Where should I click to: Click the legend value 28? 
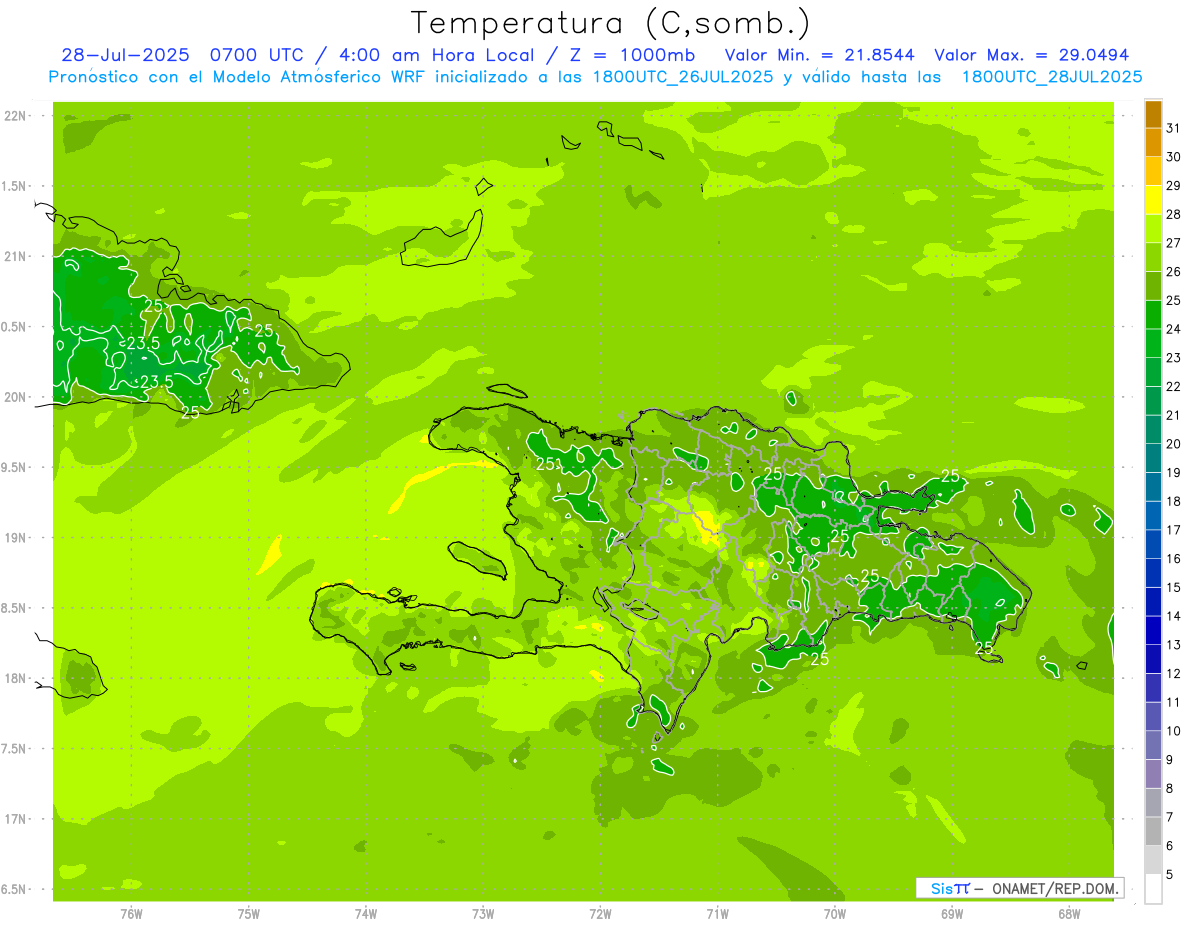coord(1174,214)
